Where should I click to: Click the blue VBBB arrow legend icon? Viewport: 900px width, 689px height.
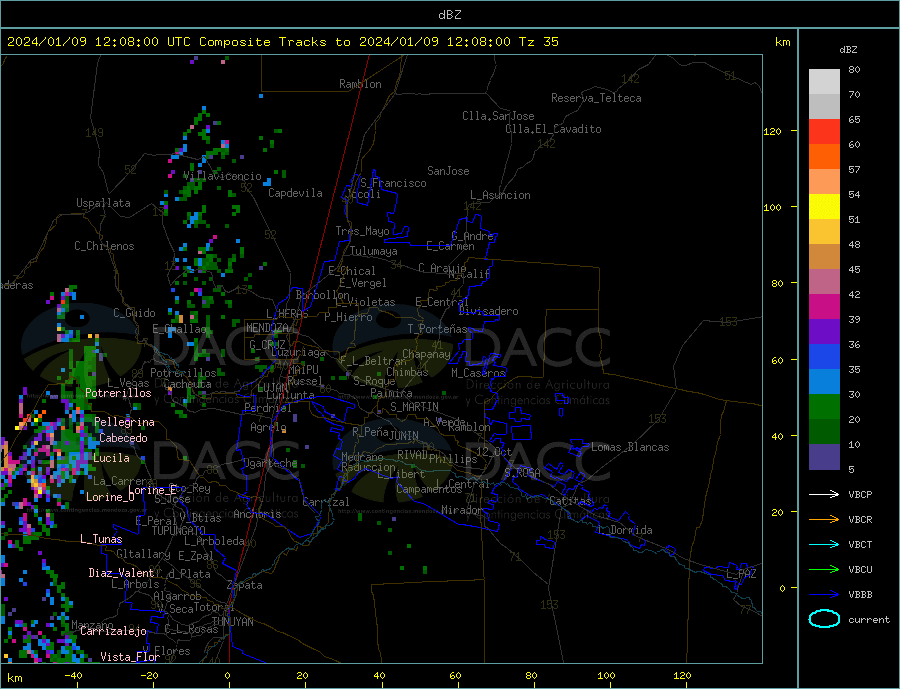click(824, 594)
